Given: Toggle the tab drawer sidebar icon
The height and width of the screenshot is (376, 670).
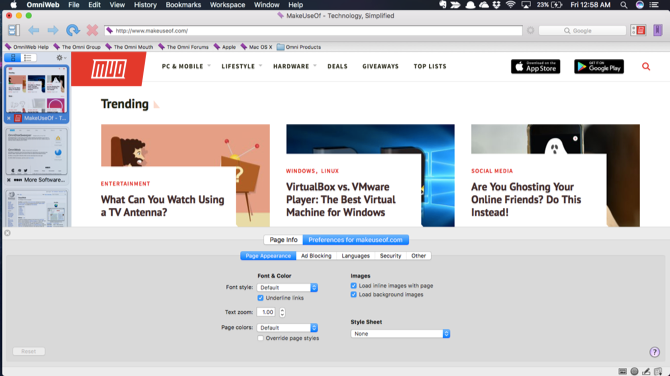Looking at the screenshot, I should point(14,30).
